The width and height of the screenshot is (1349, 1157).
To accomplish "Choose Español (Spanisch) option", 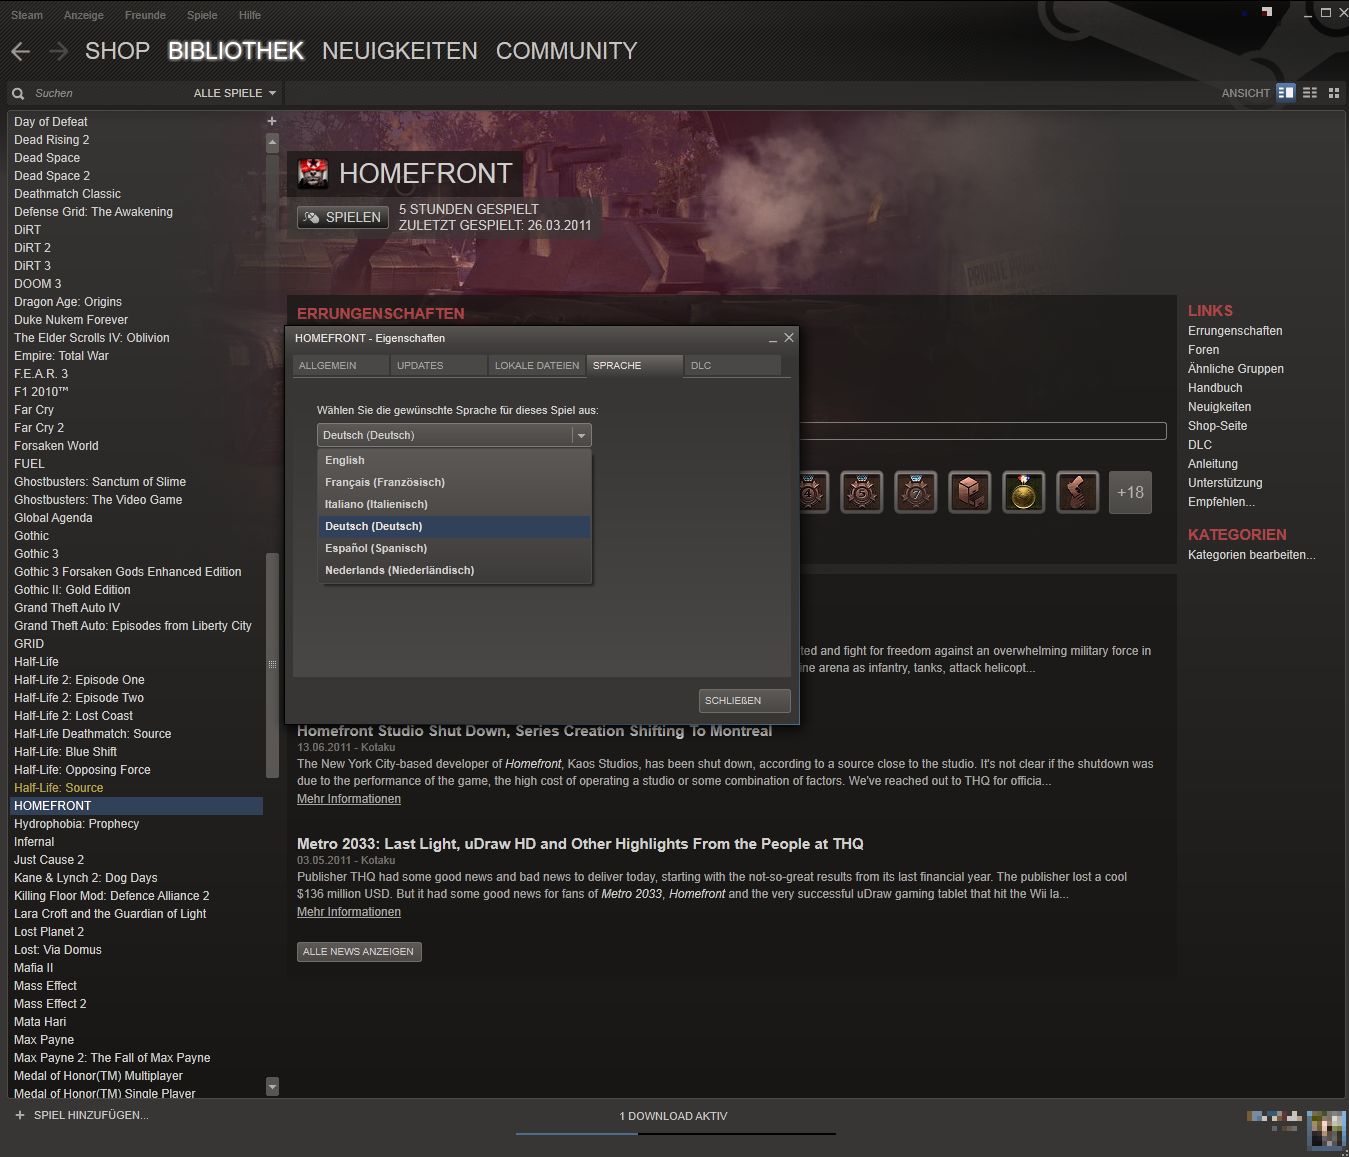I will coord(454,548).
